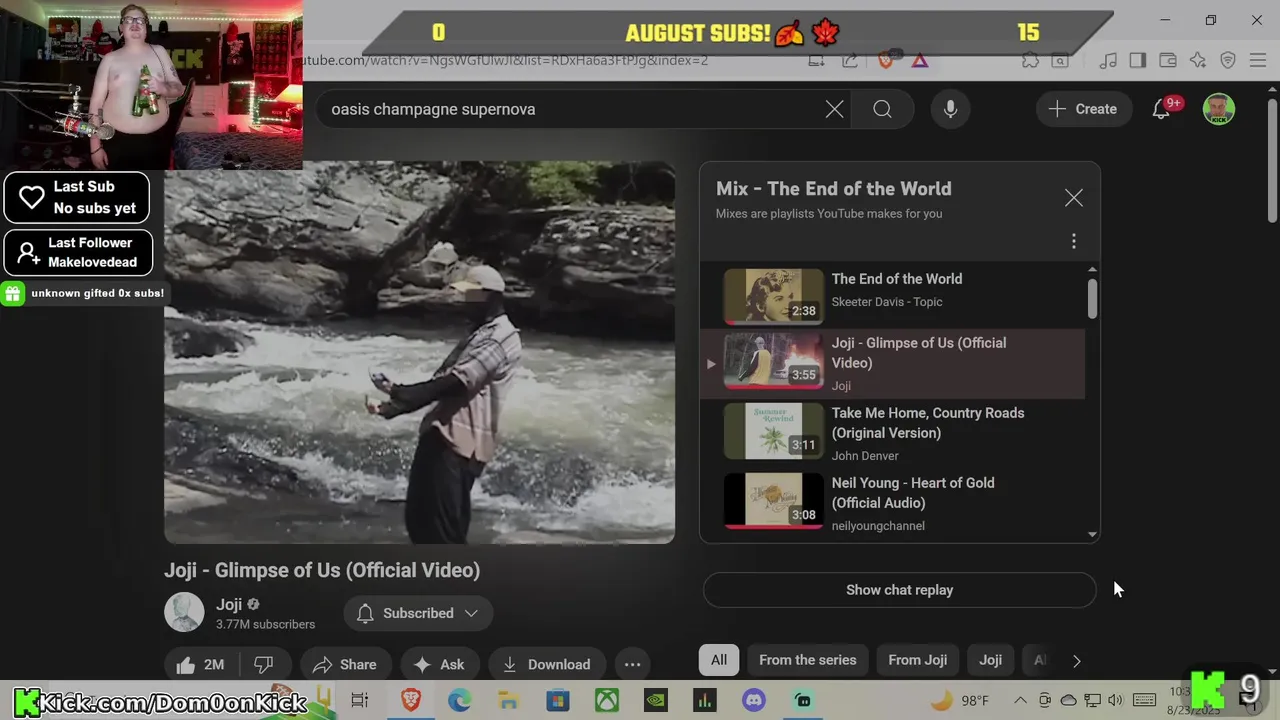Select the Joji filter chip
This screenshot has width=1280, height=720.
[x=990, y=660]
